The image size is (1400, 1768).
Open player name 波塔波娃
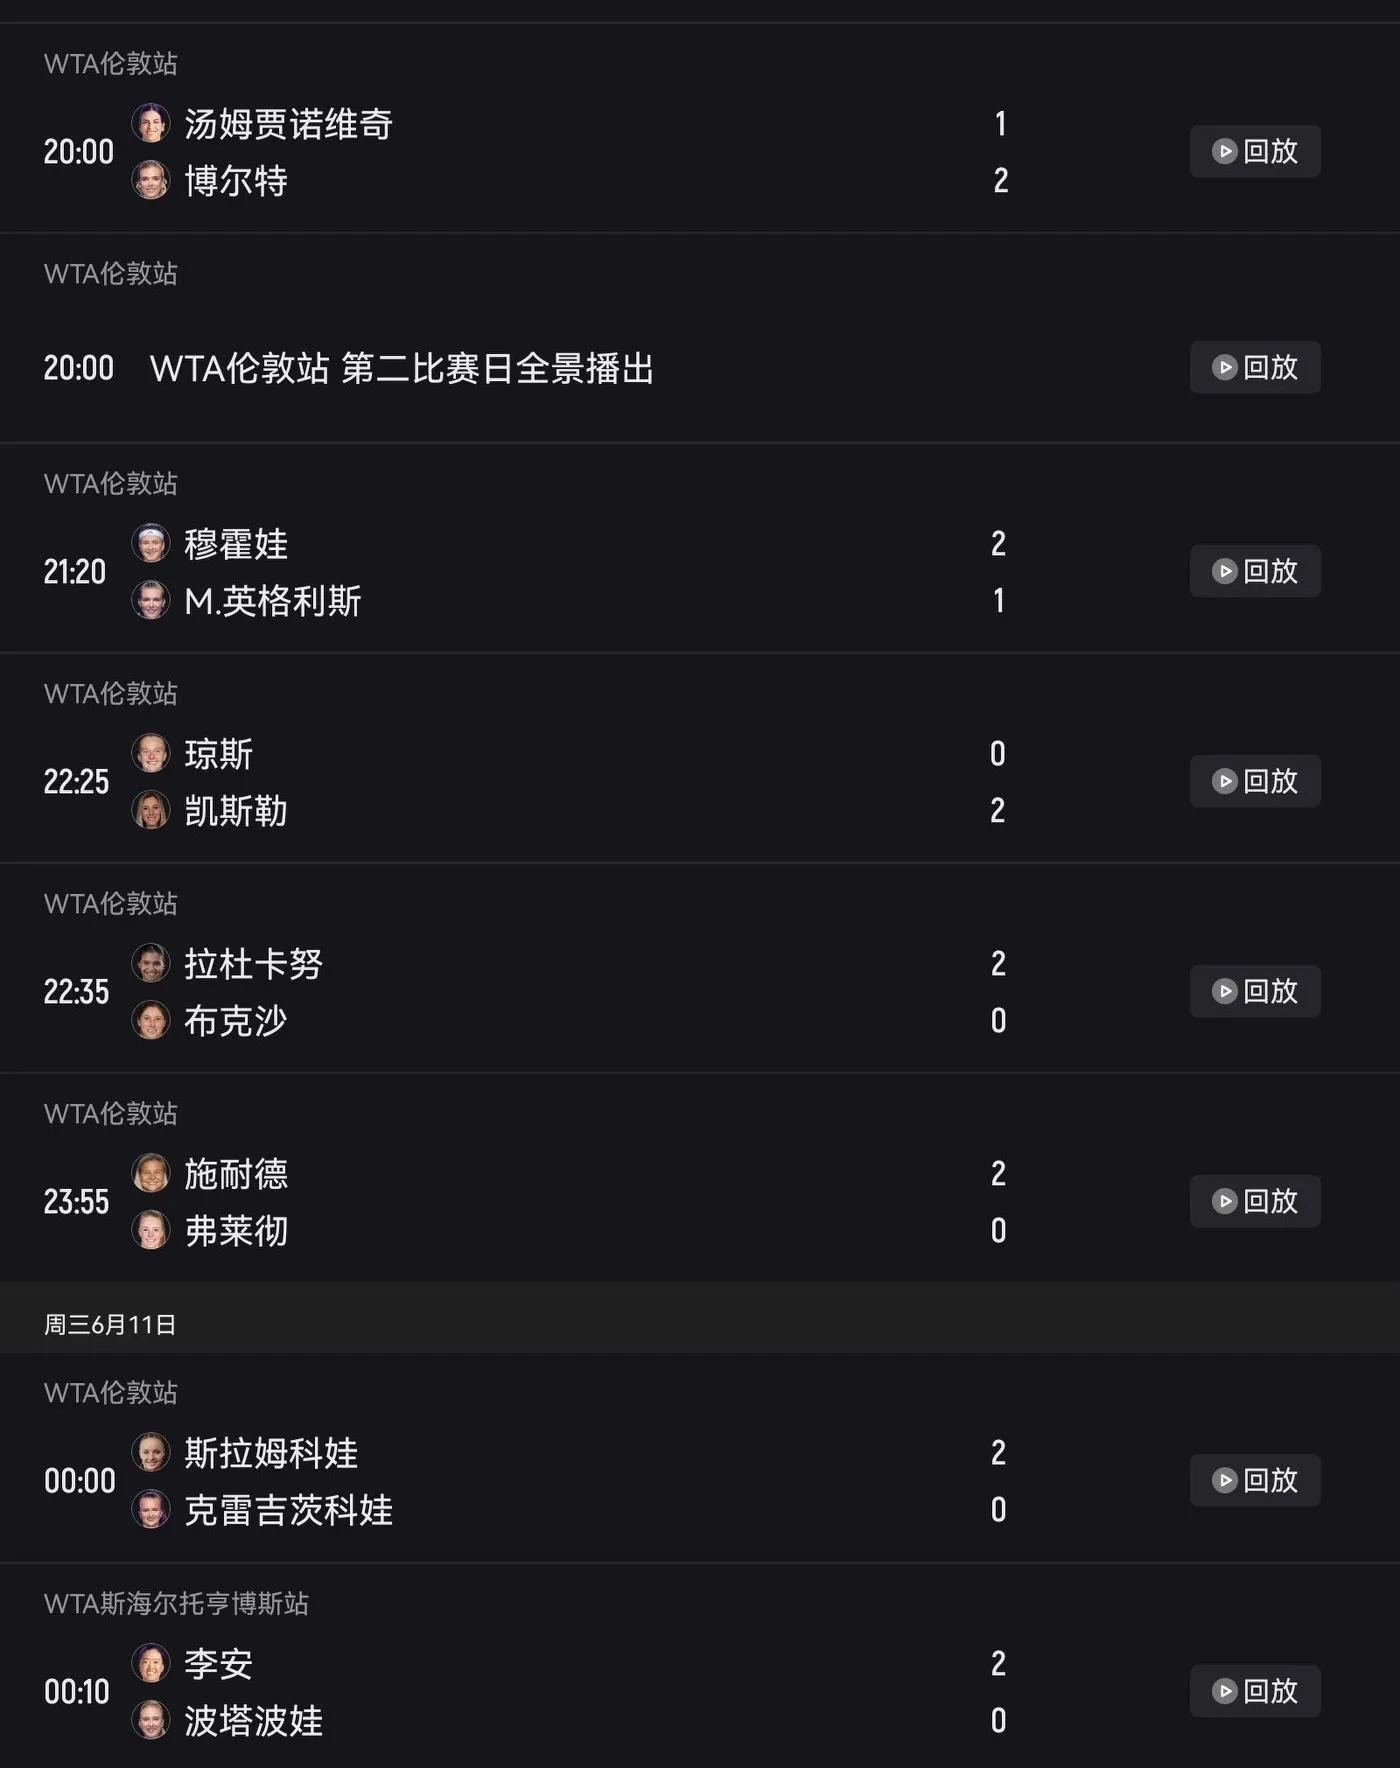tap(254, 1721)
